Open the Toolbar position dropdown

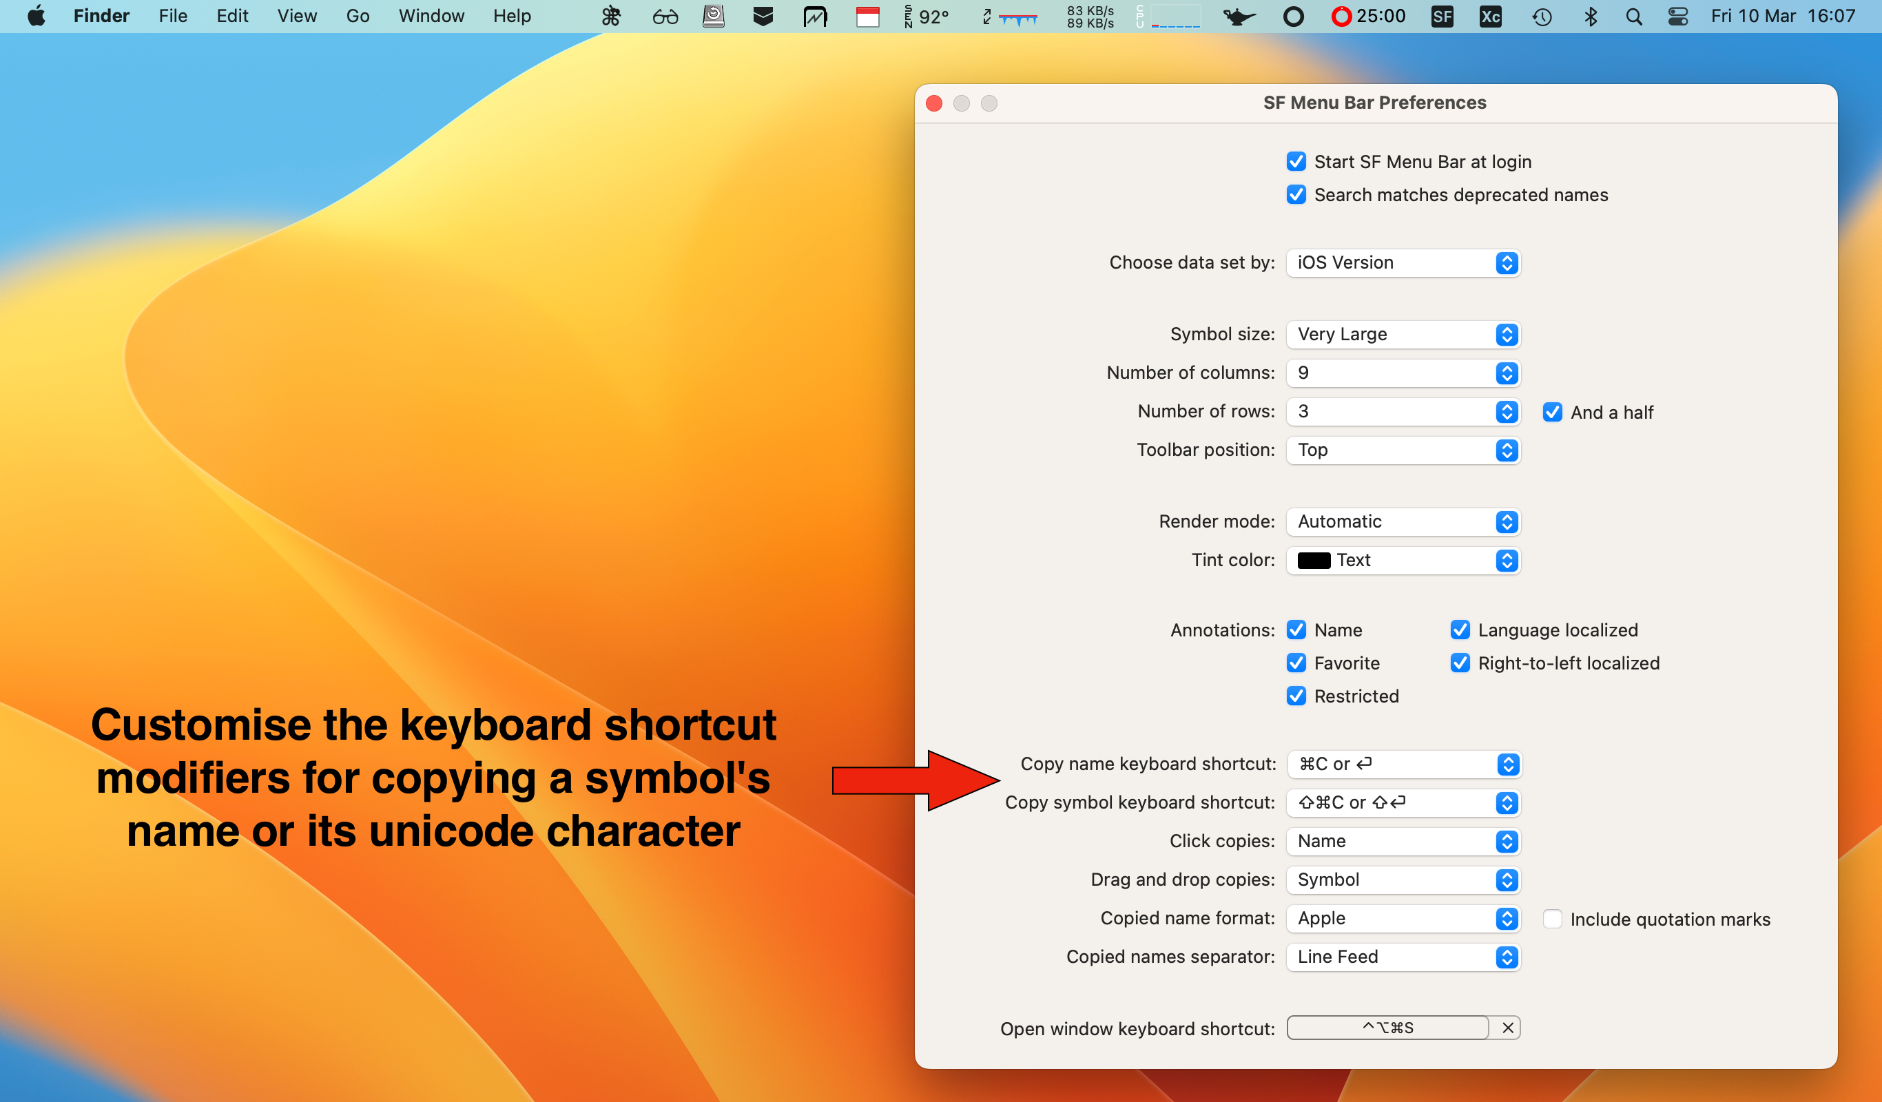tap(1403, 450)
